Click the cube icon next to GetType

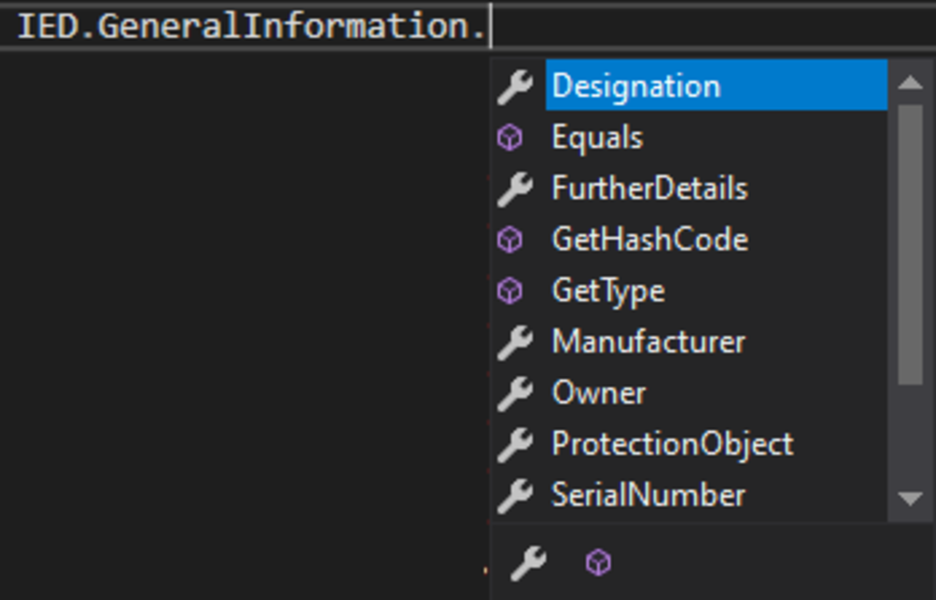510,291
